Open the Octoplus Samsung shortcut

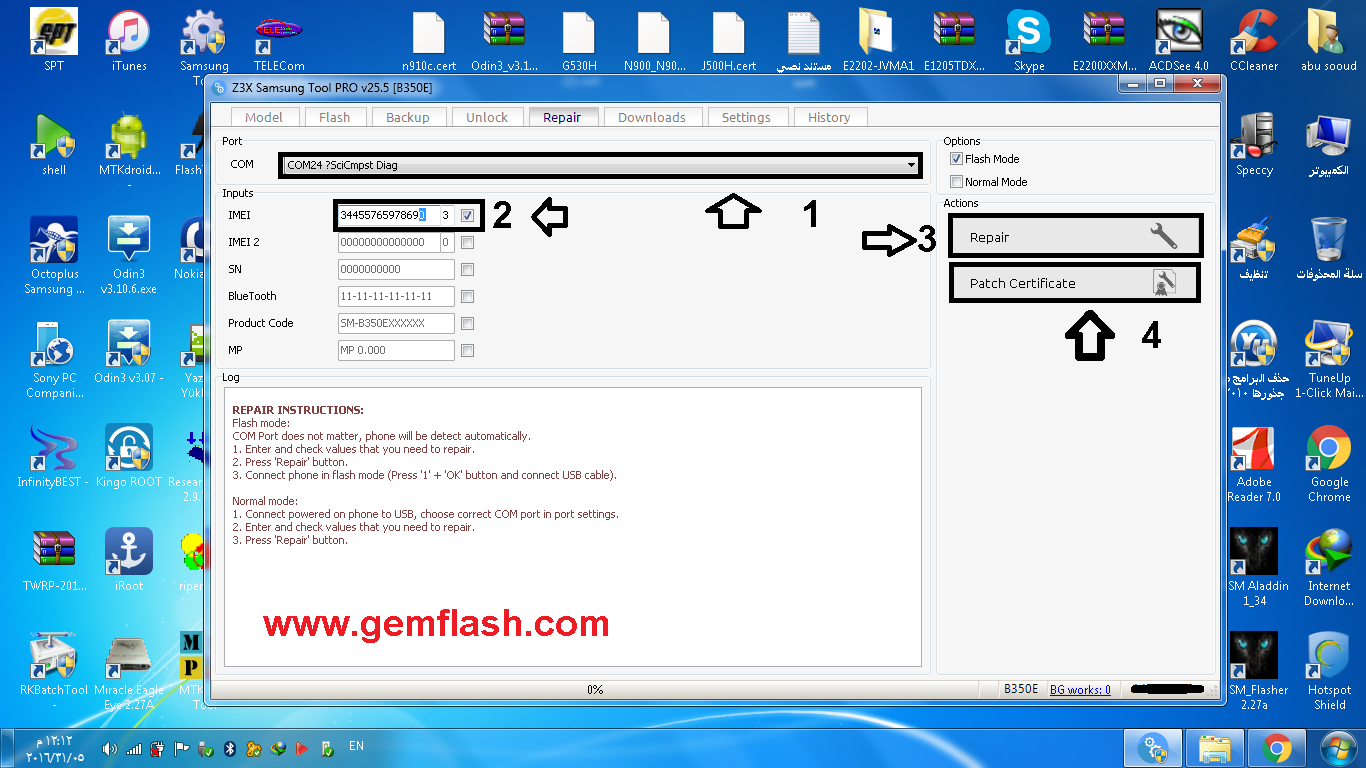click(54, 255)
